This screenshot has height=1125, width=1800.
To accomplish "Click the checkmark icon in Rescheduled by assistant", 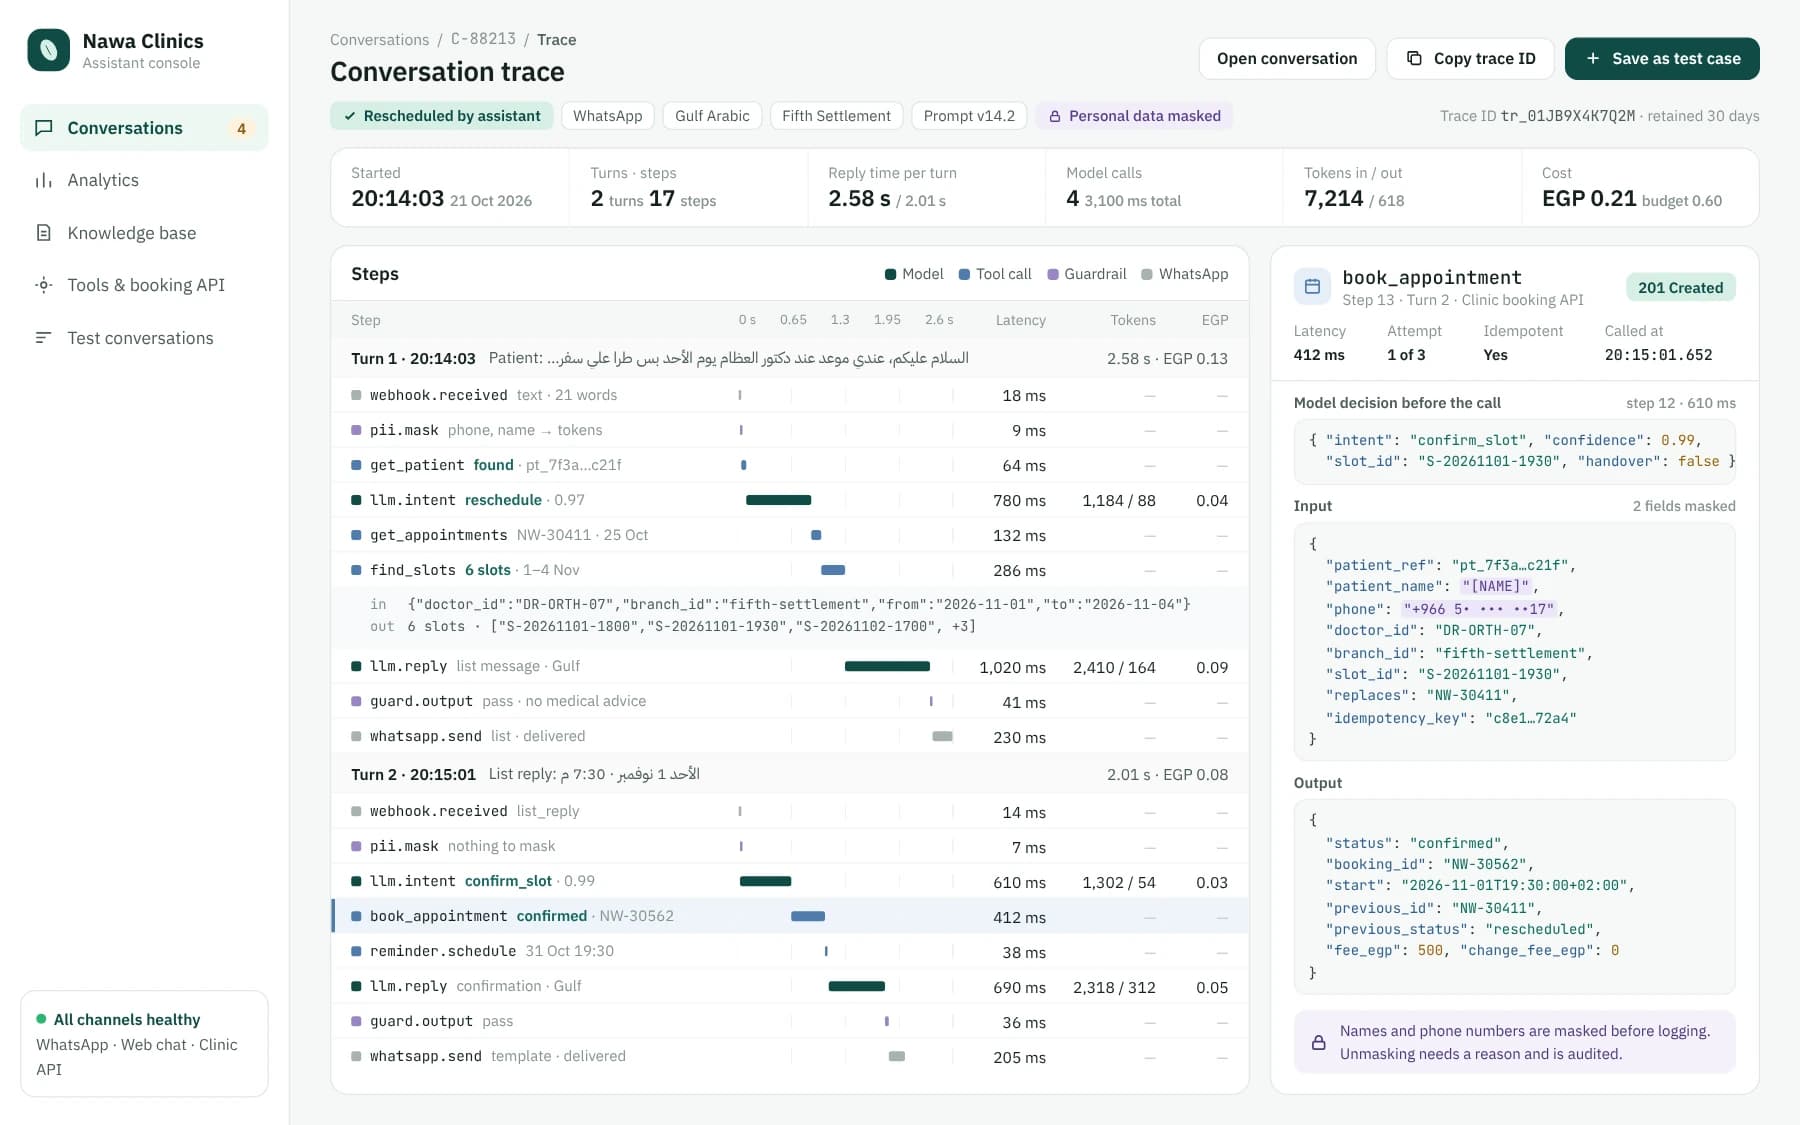I will click(350, 116).
